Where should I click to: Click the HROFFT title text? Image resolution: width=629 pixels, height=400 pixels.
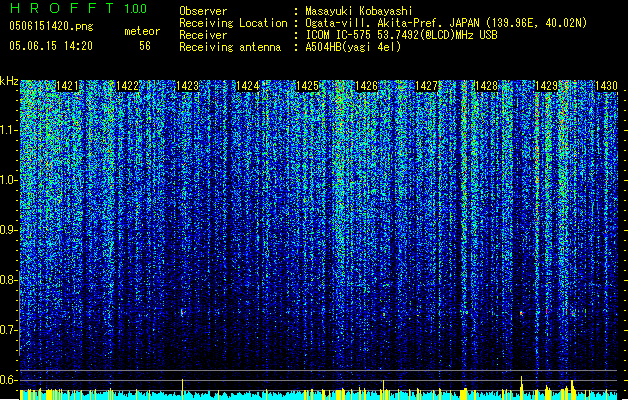click(x=62, y=8)
